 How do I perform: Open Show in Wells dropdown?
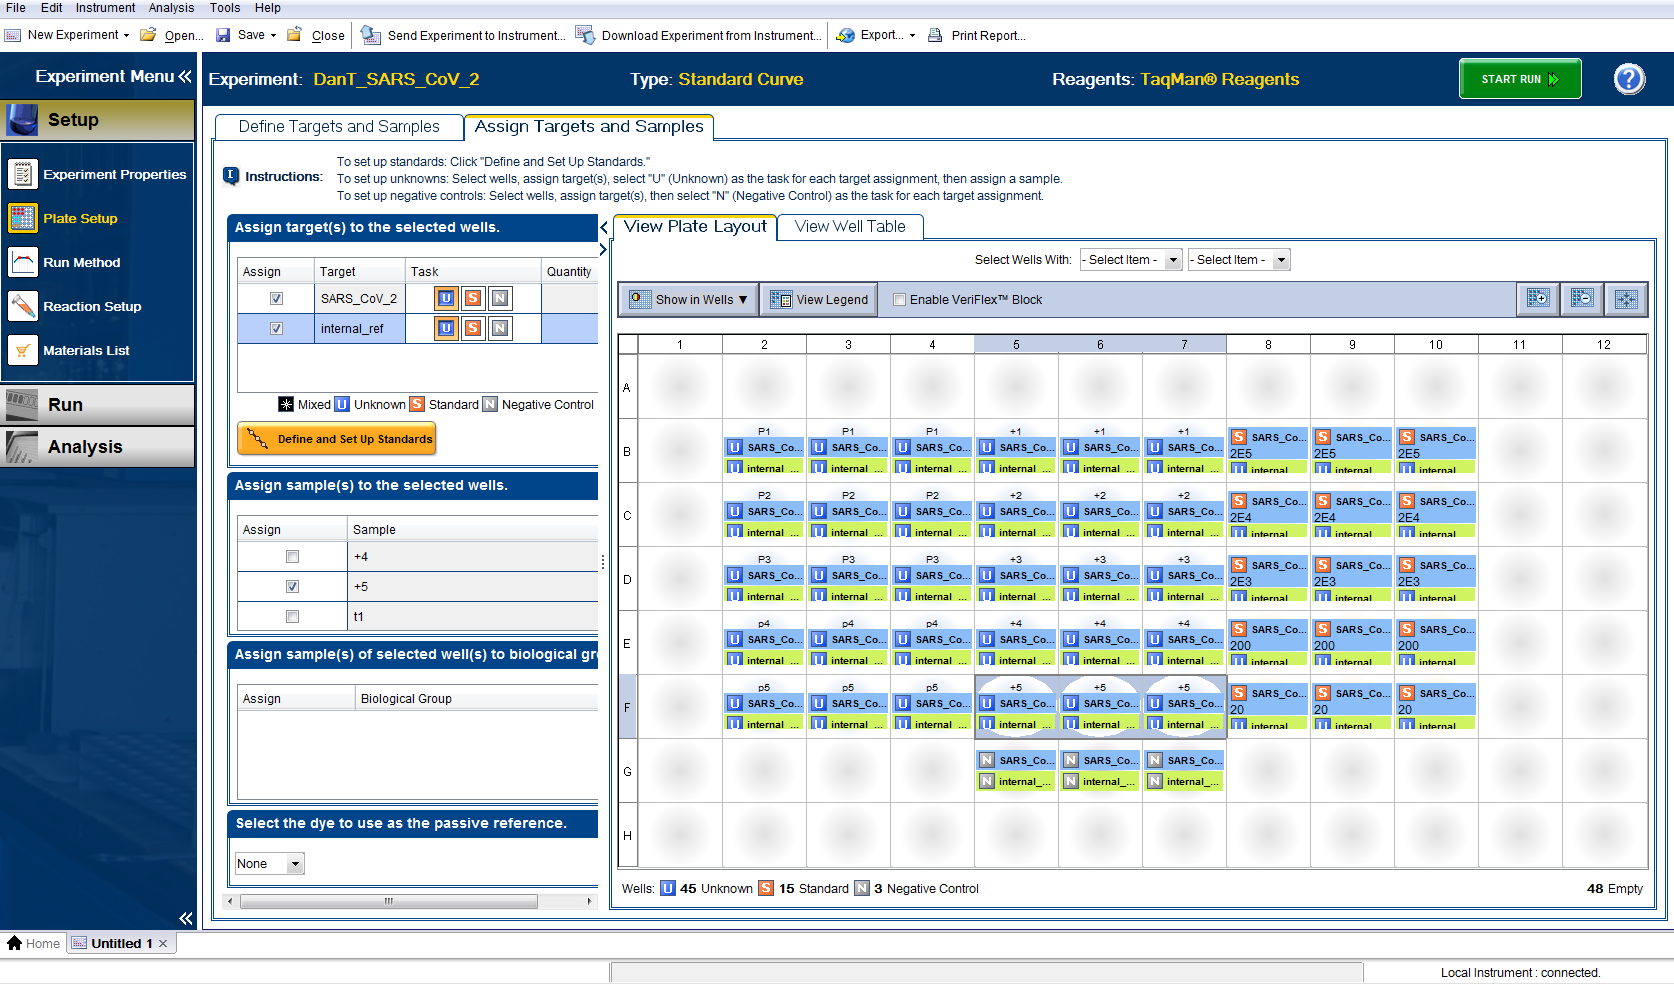689,299
